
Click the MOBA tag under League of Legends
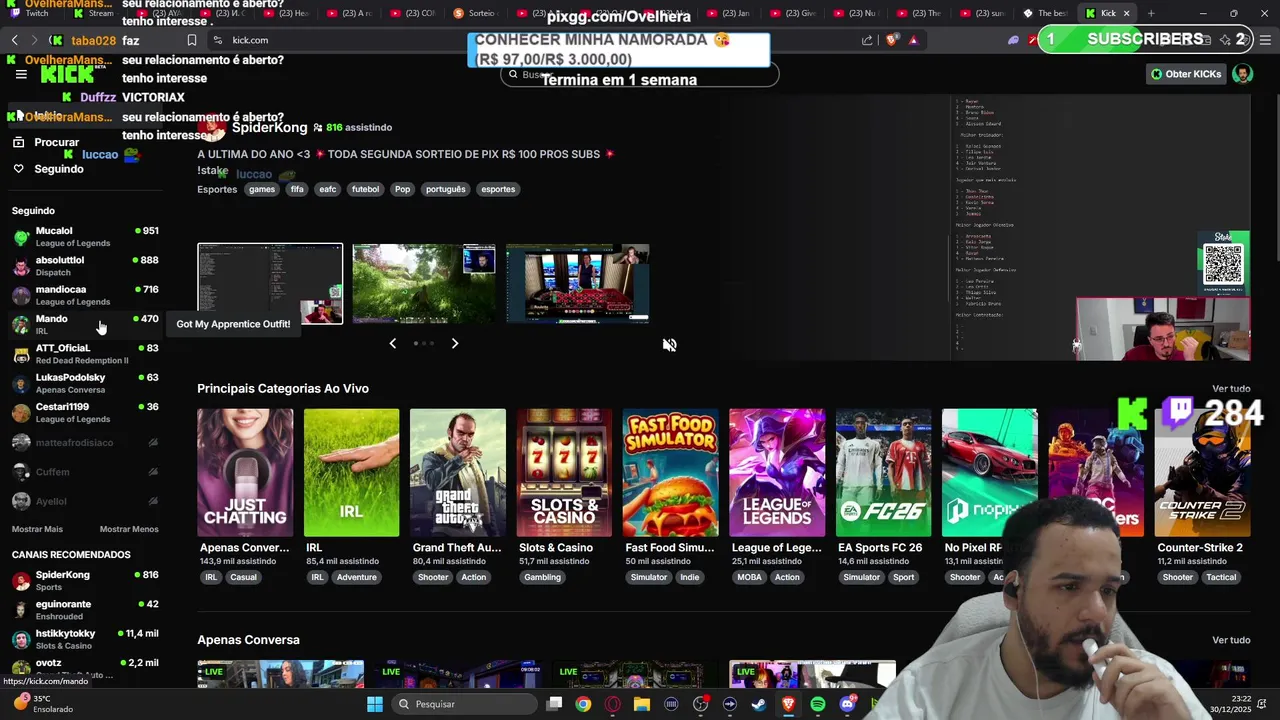[749, 577]
